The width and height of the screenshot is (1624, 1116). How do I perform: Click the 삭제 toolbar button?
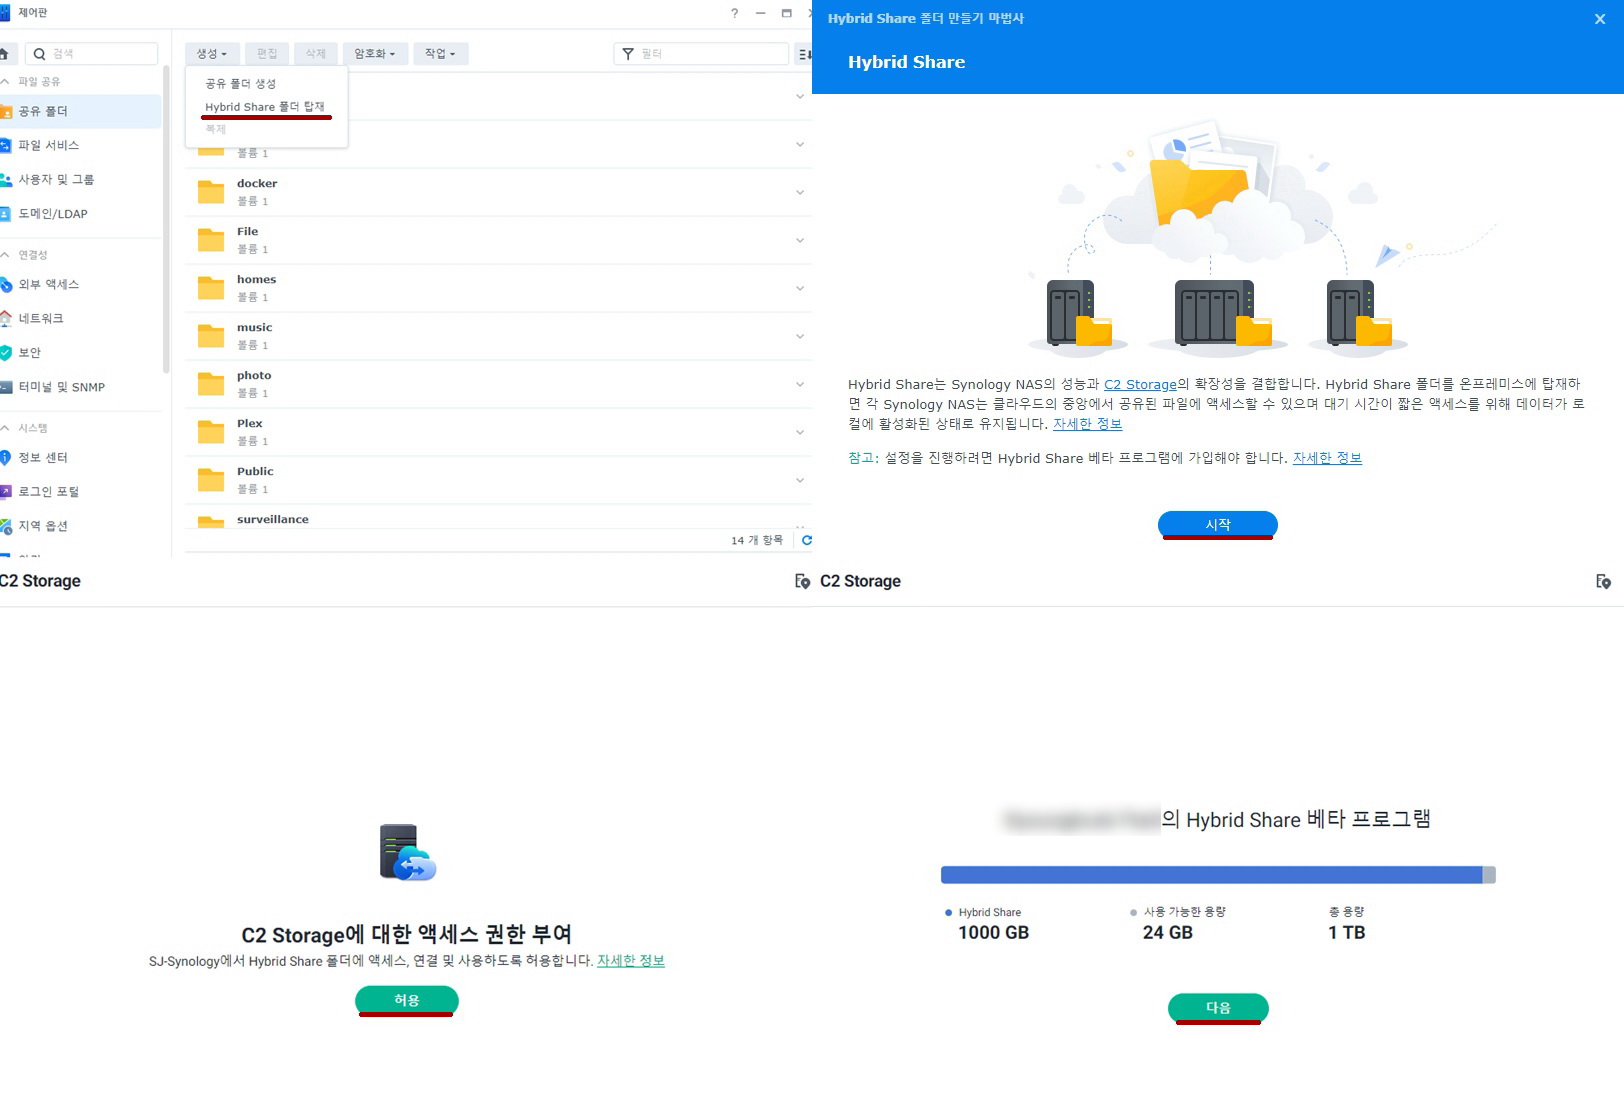(x=315, y=54)
